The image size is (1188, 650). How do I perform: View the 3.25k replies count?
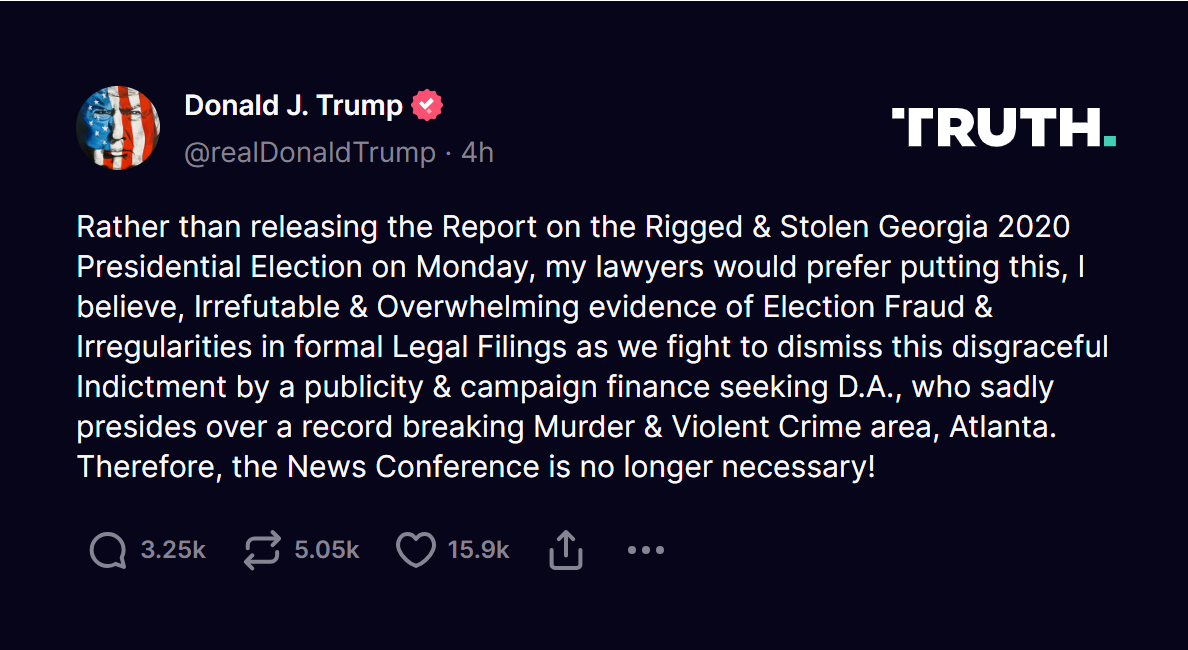click(173, 550)
